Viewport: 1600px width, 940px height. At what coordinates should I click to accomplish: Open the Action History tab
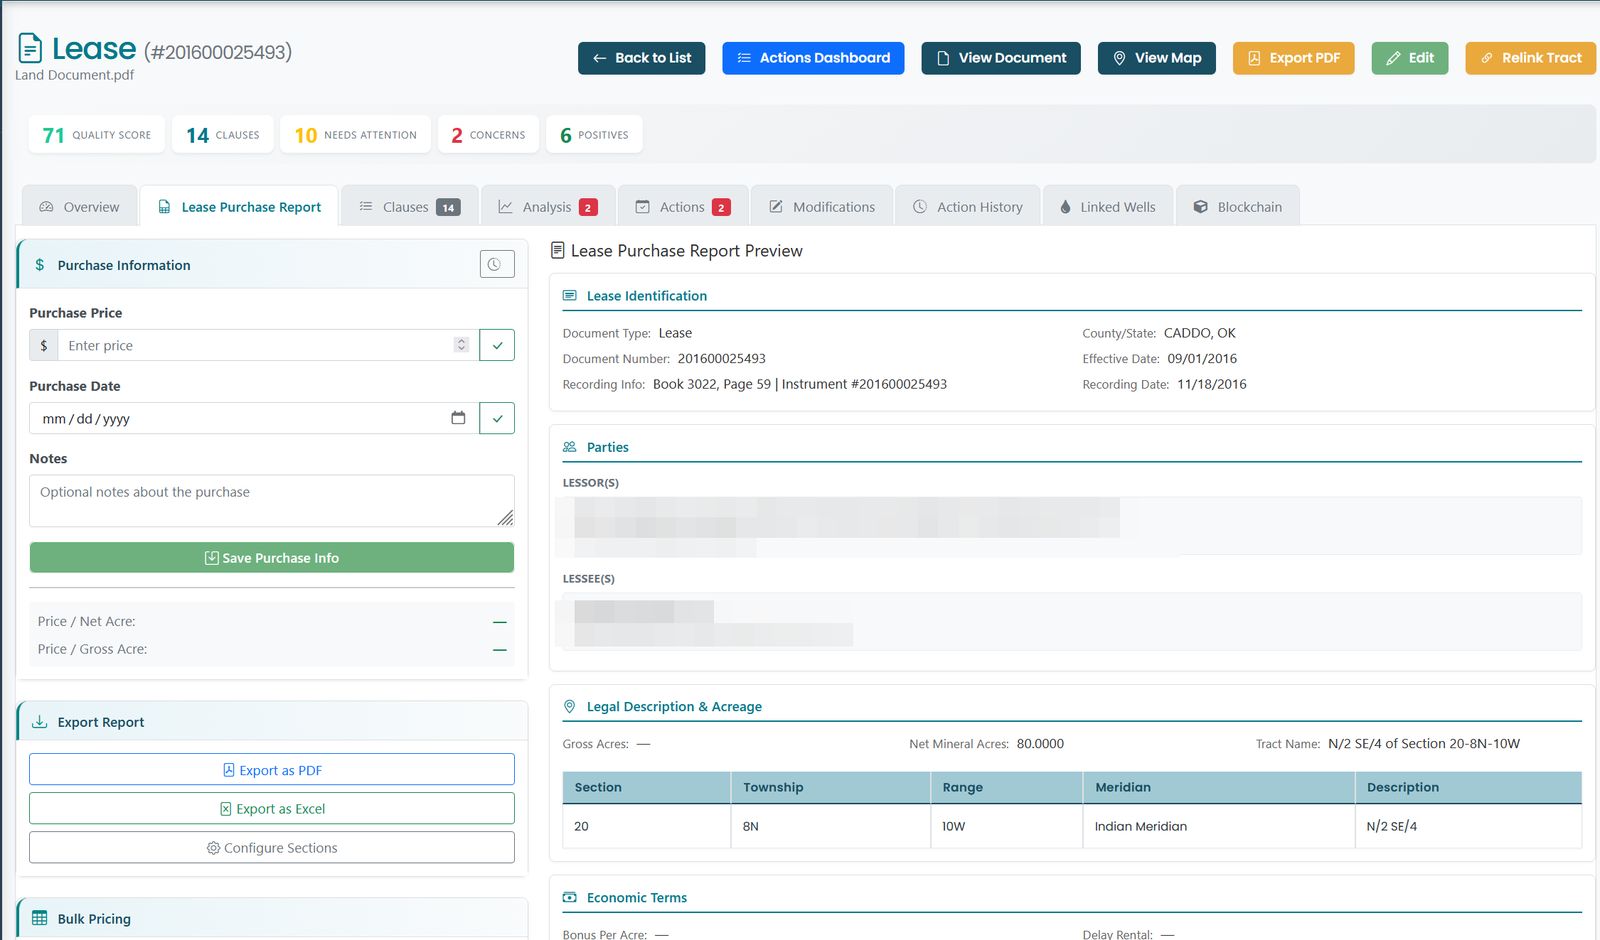coord(968,206)
